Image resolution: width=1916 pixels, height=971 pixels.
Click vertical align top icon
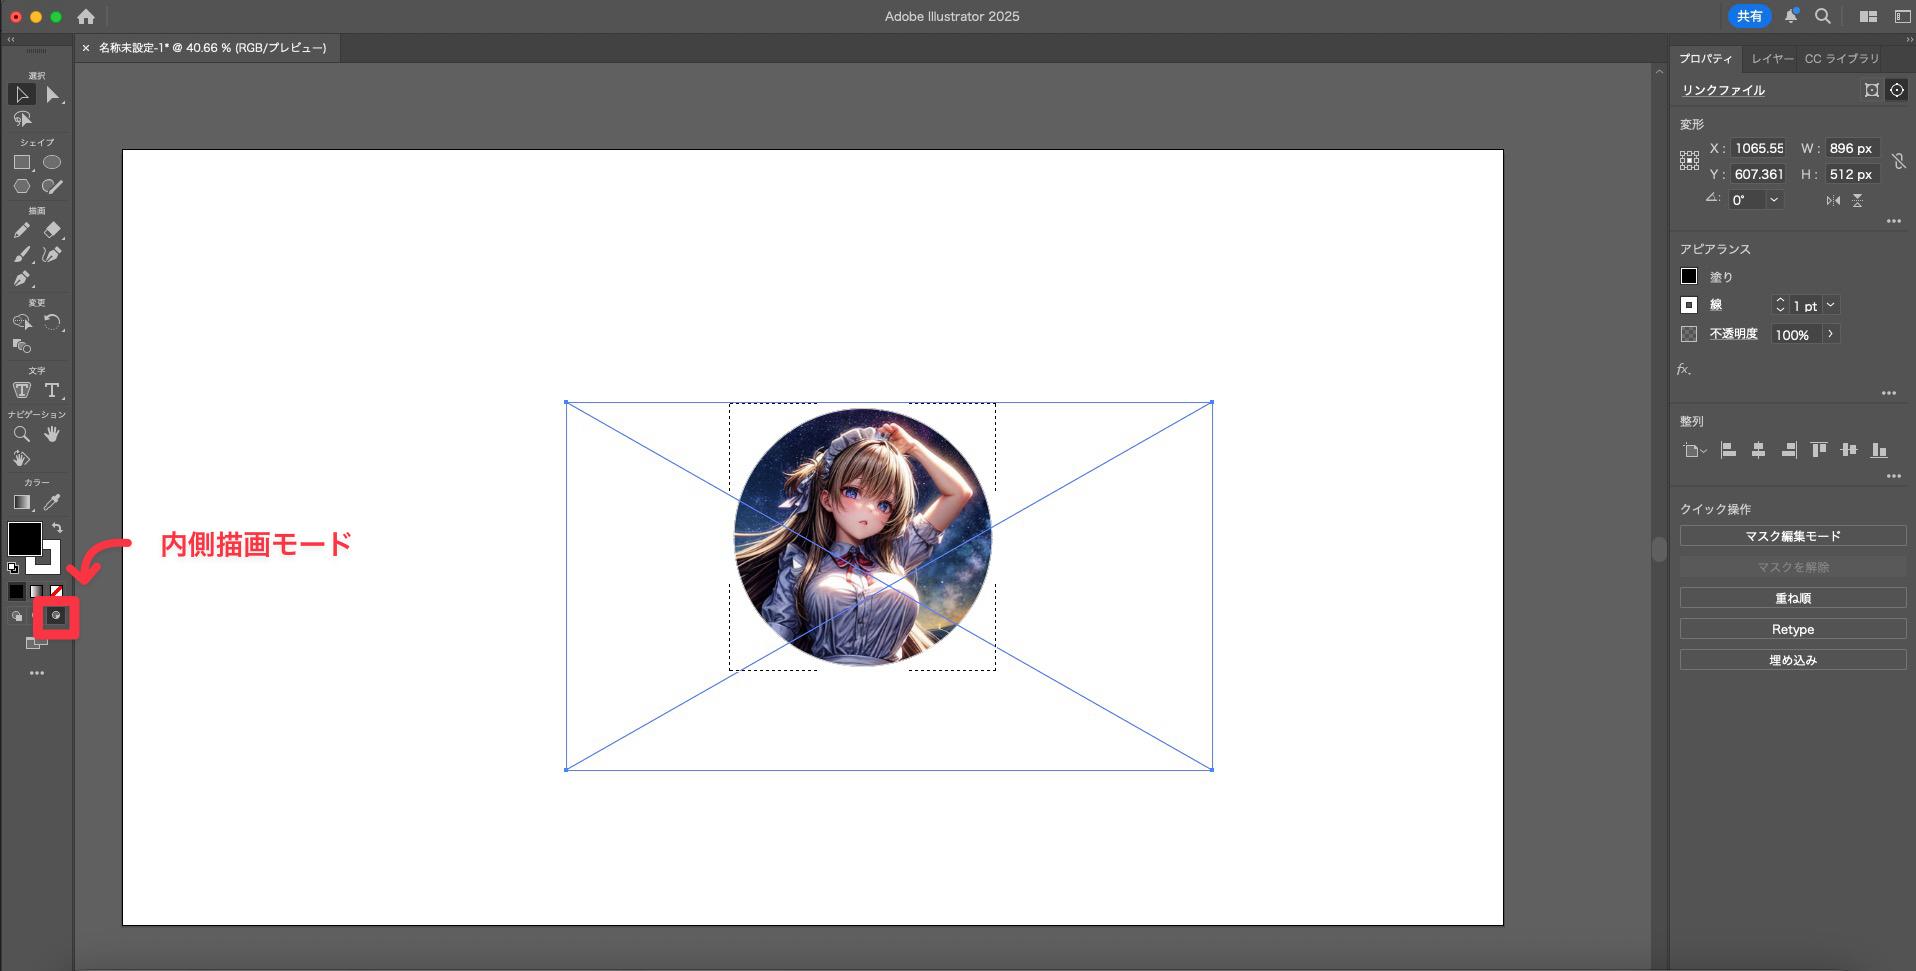tap(1819, 450)
